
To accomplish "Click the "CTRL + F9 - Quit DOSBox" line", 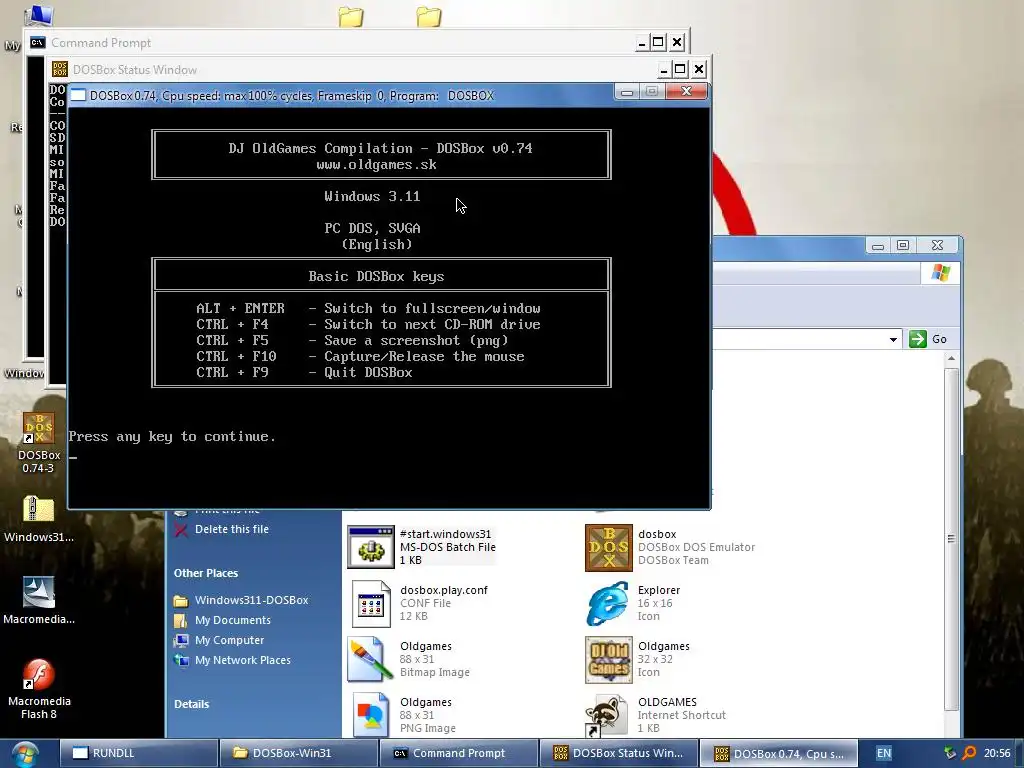I will tap(304, 372).
